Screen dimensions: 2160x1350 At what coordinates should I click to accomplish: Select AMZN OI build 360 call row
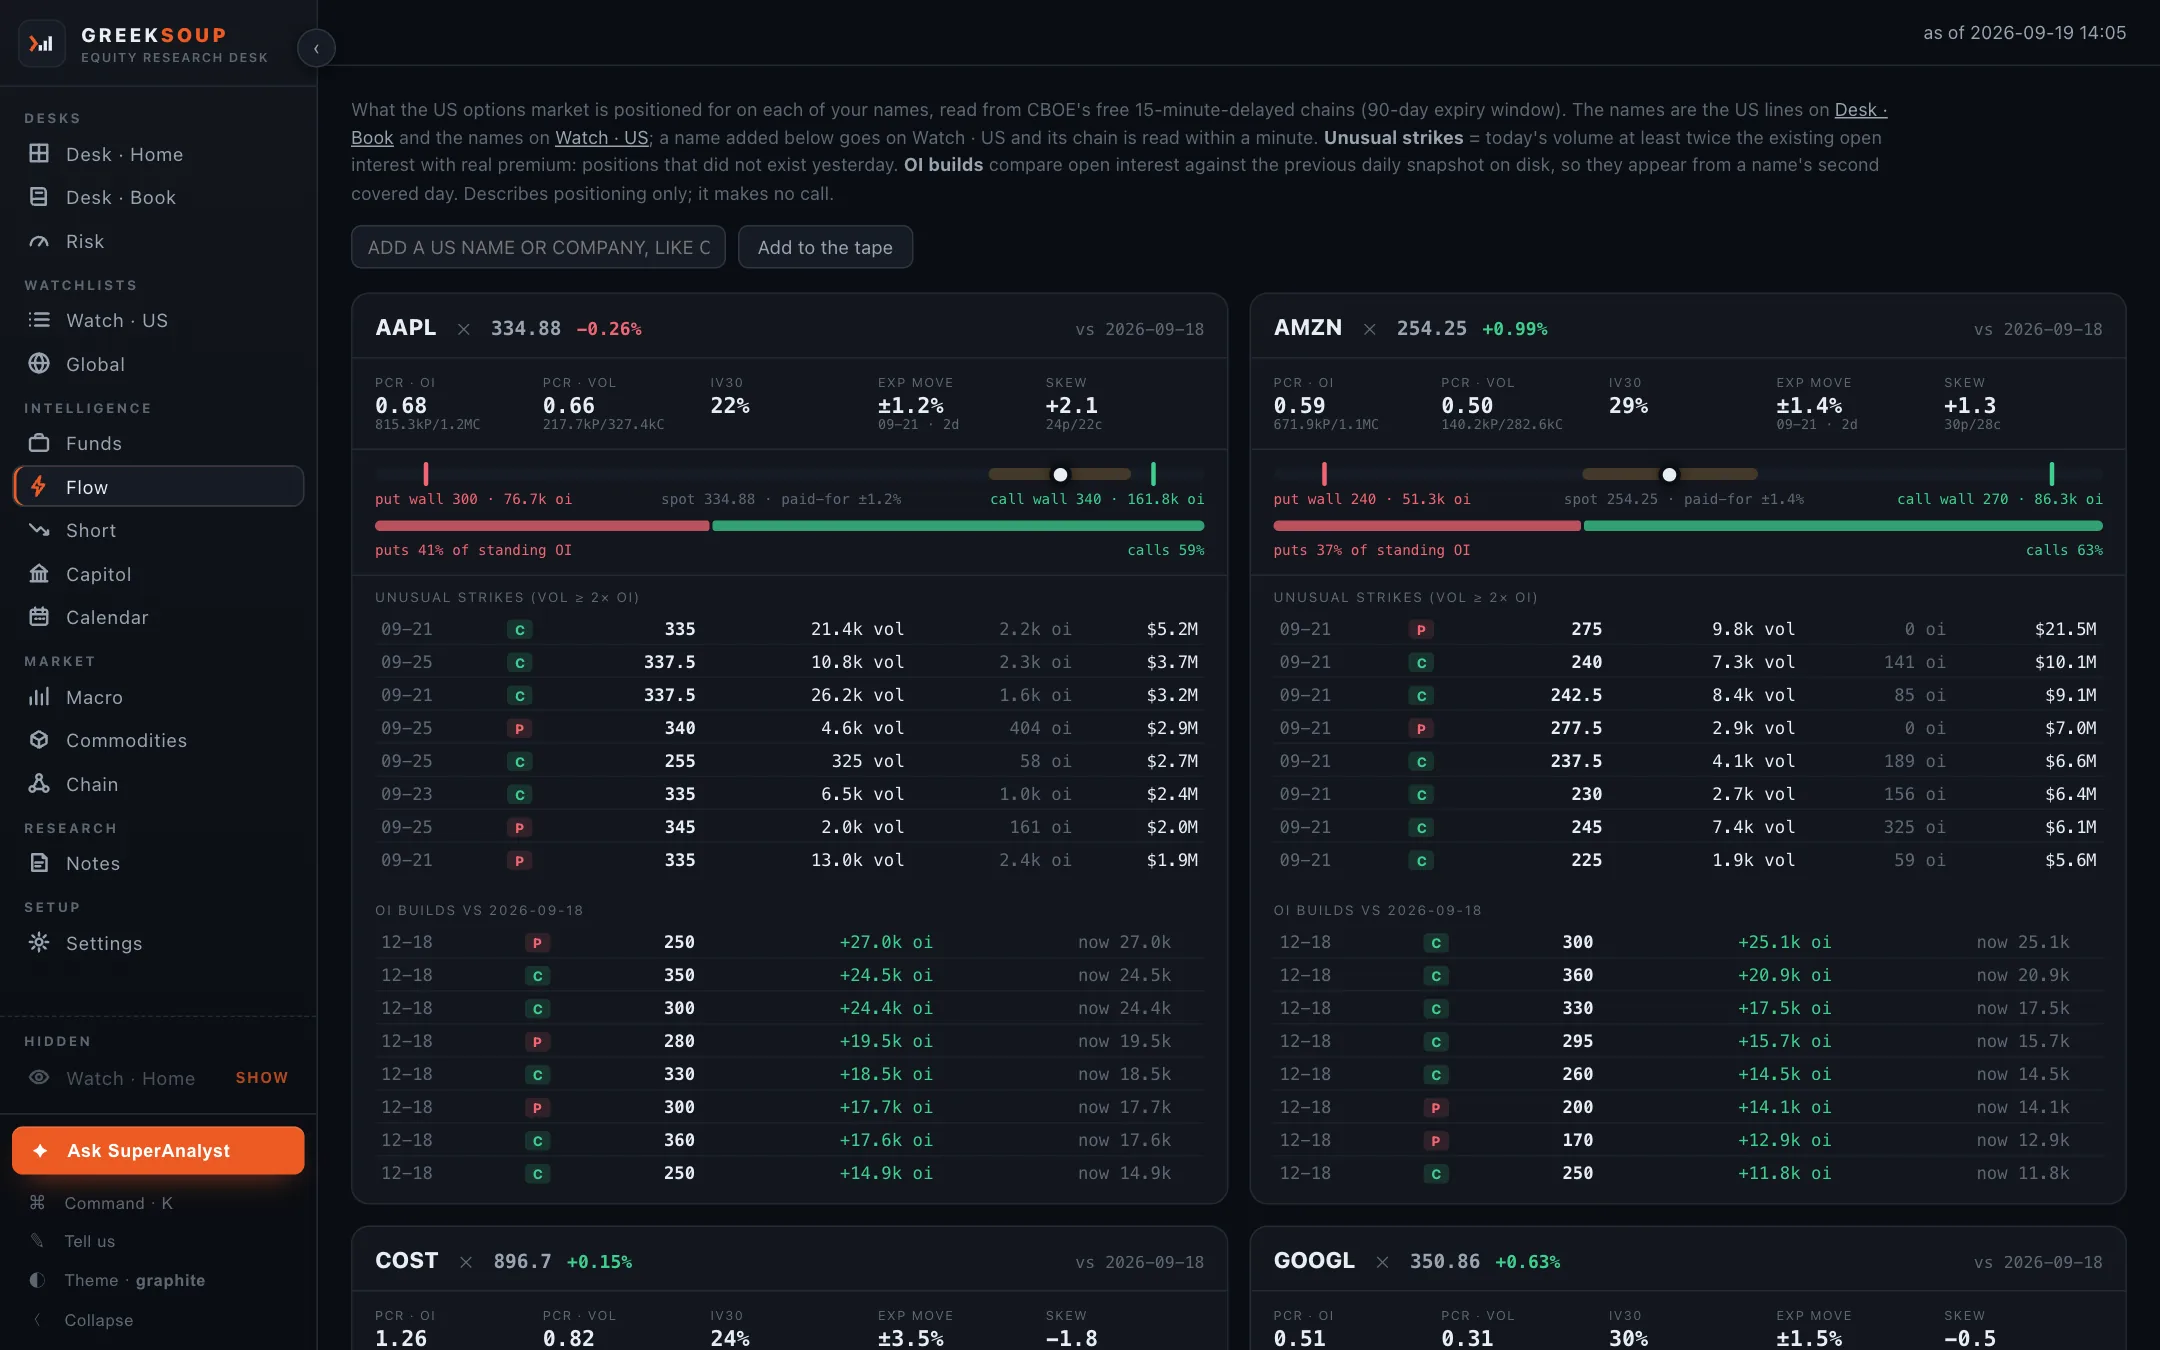coord(1687,975)
